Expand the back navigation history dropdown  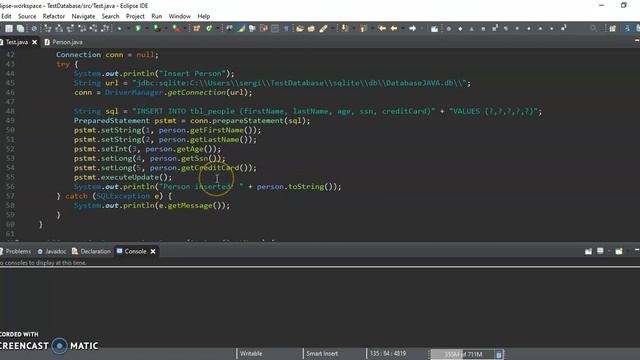pos(402,29)
